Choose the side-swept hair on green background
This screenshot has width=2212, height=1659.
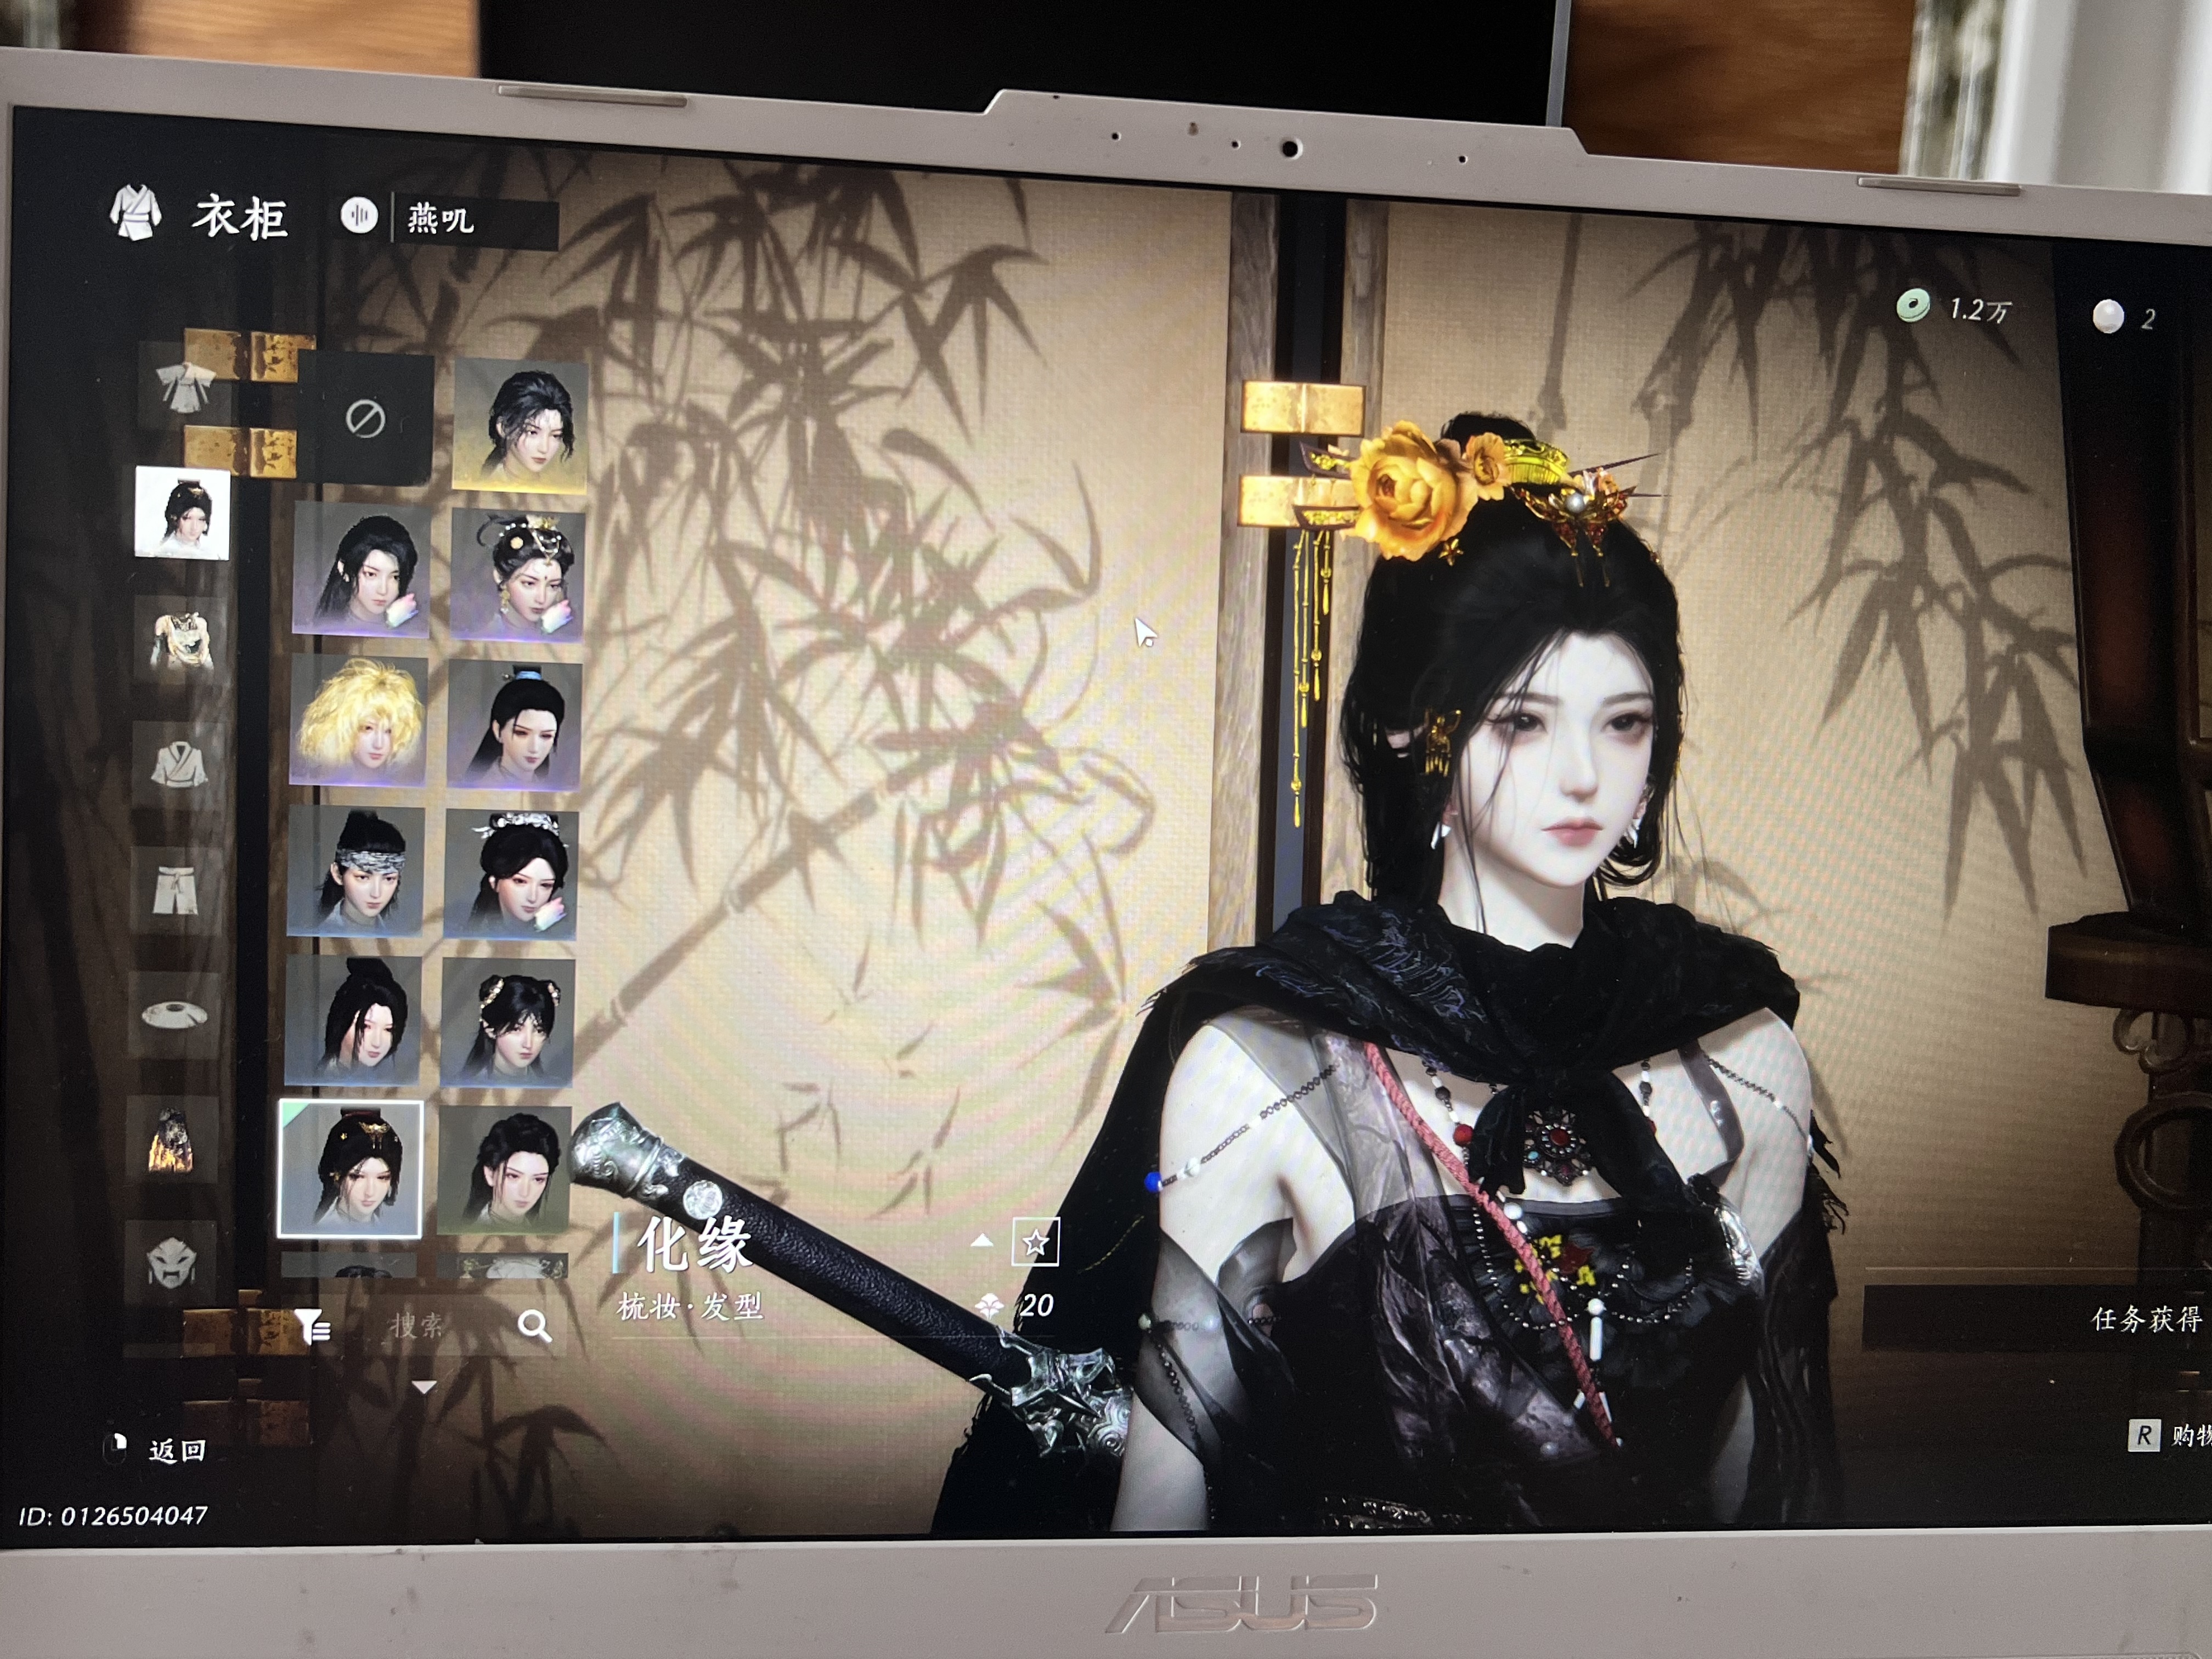coord(504,1170)
